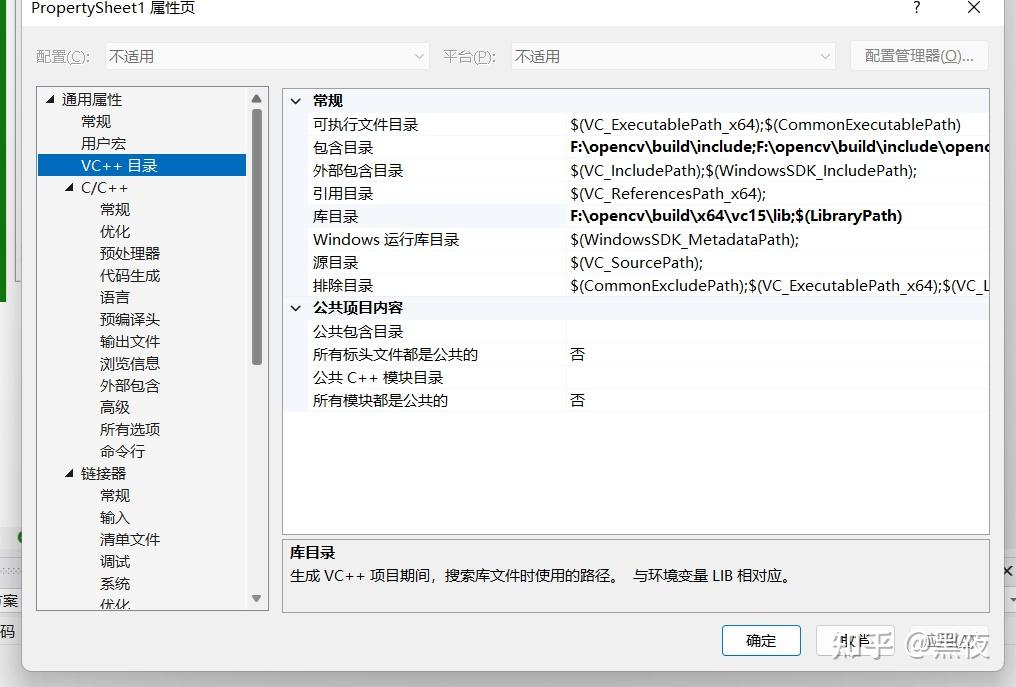Collapse the C/C++ tree node
Viewport: 1016px width, 687px height.
(x=68, y=187)
